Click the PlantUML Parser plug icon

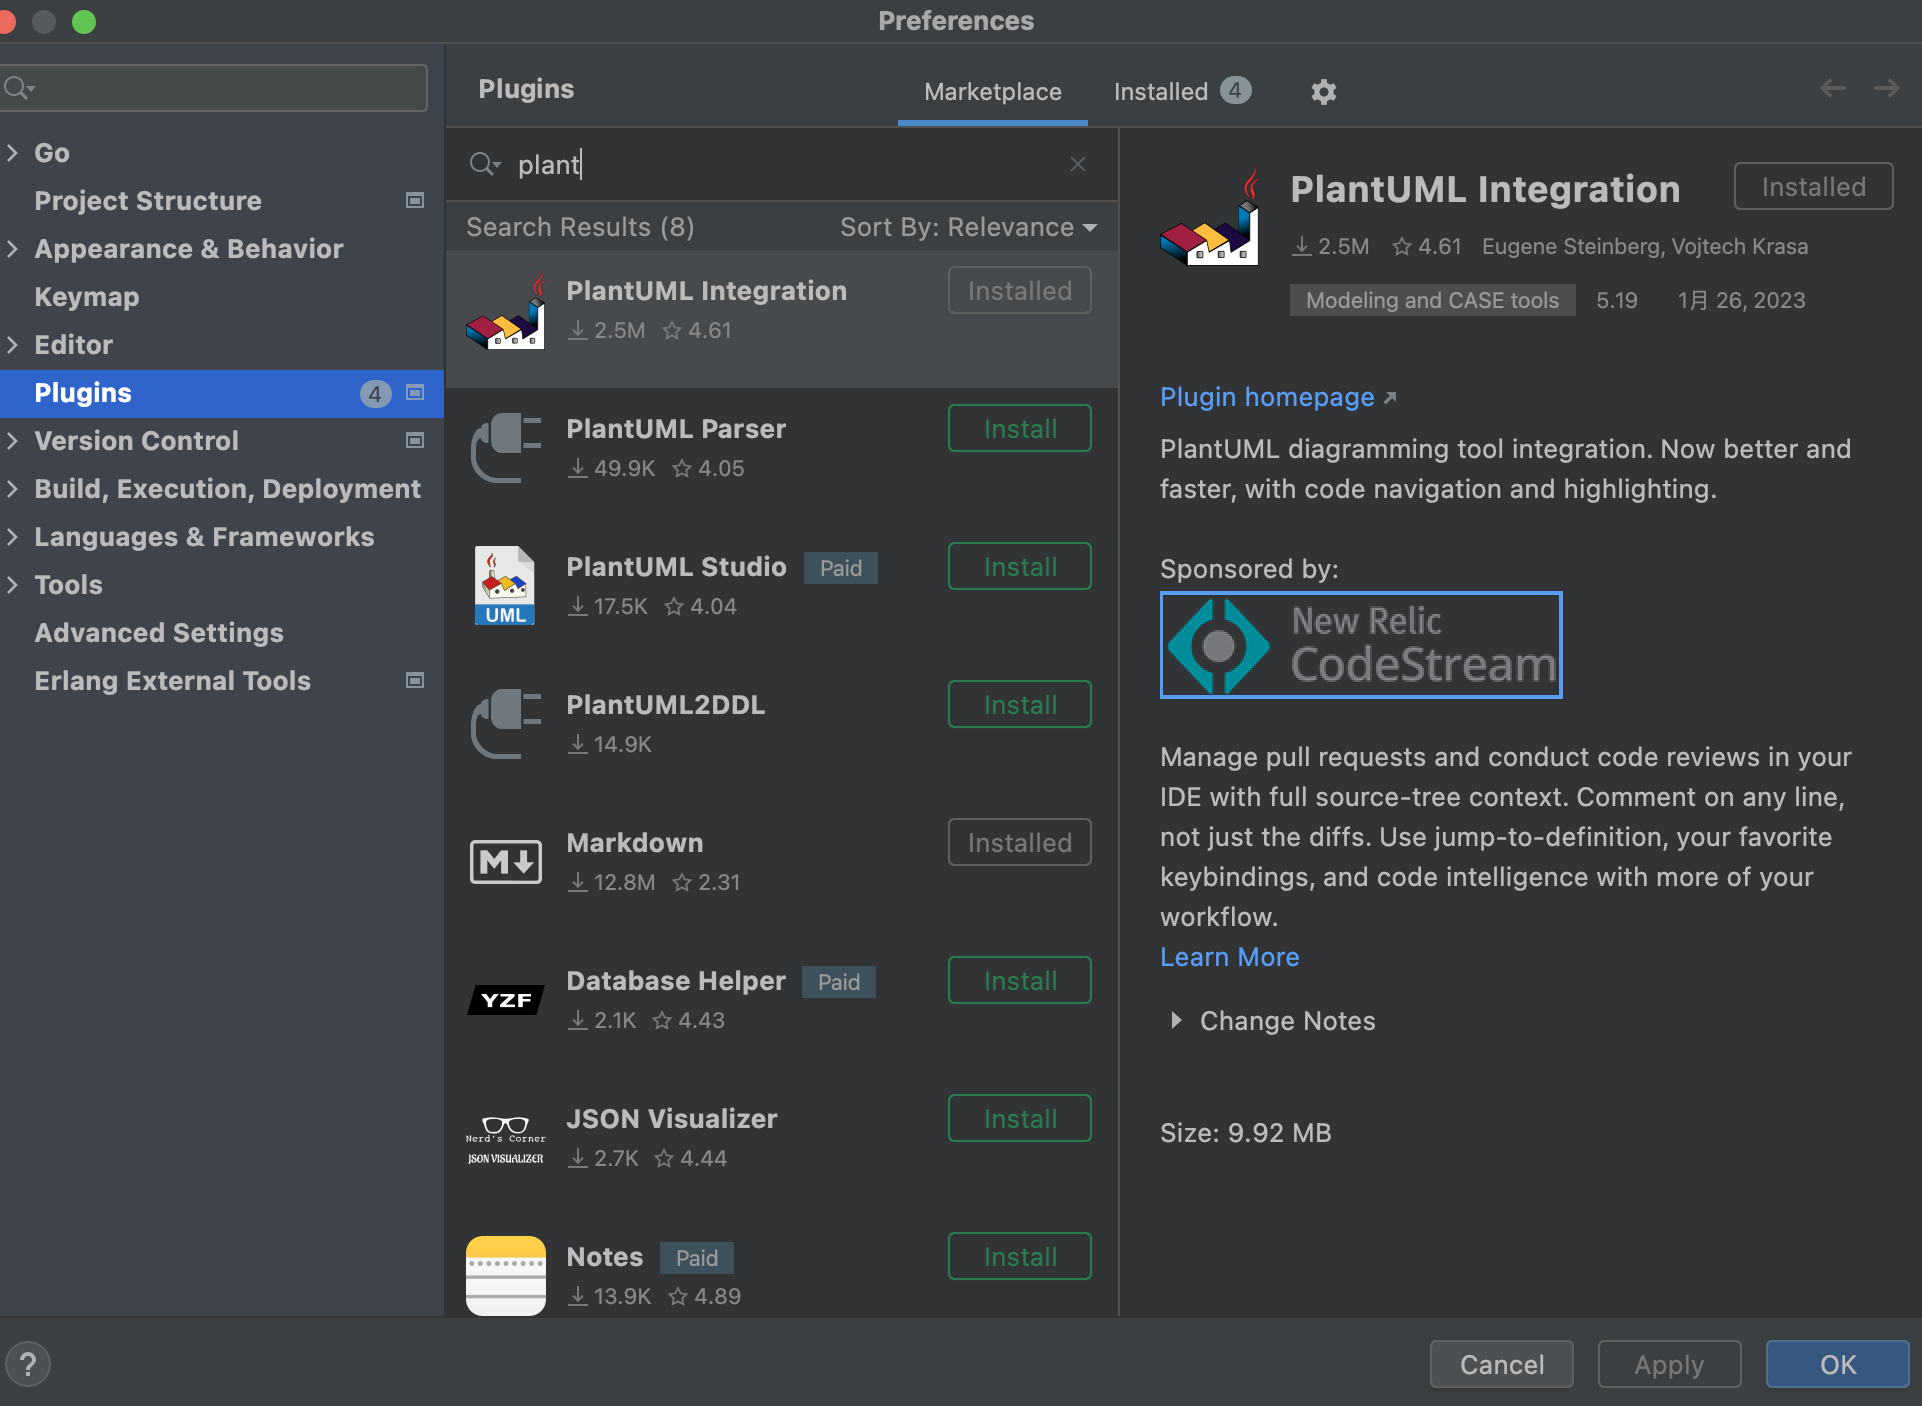click(x=505, y=449)
